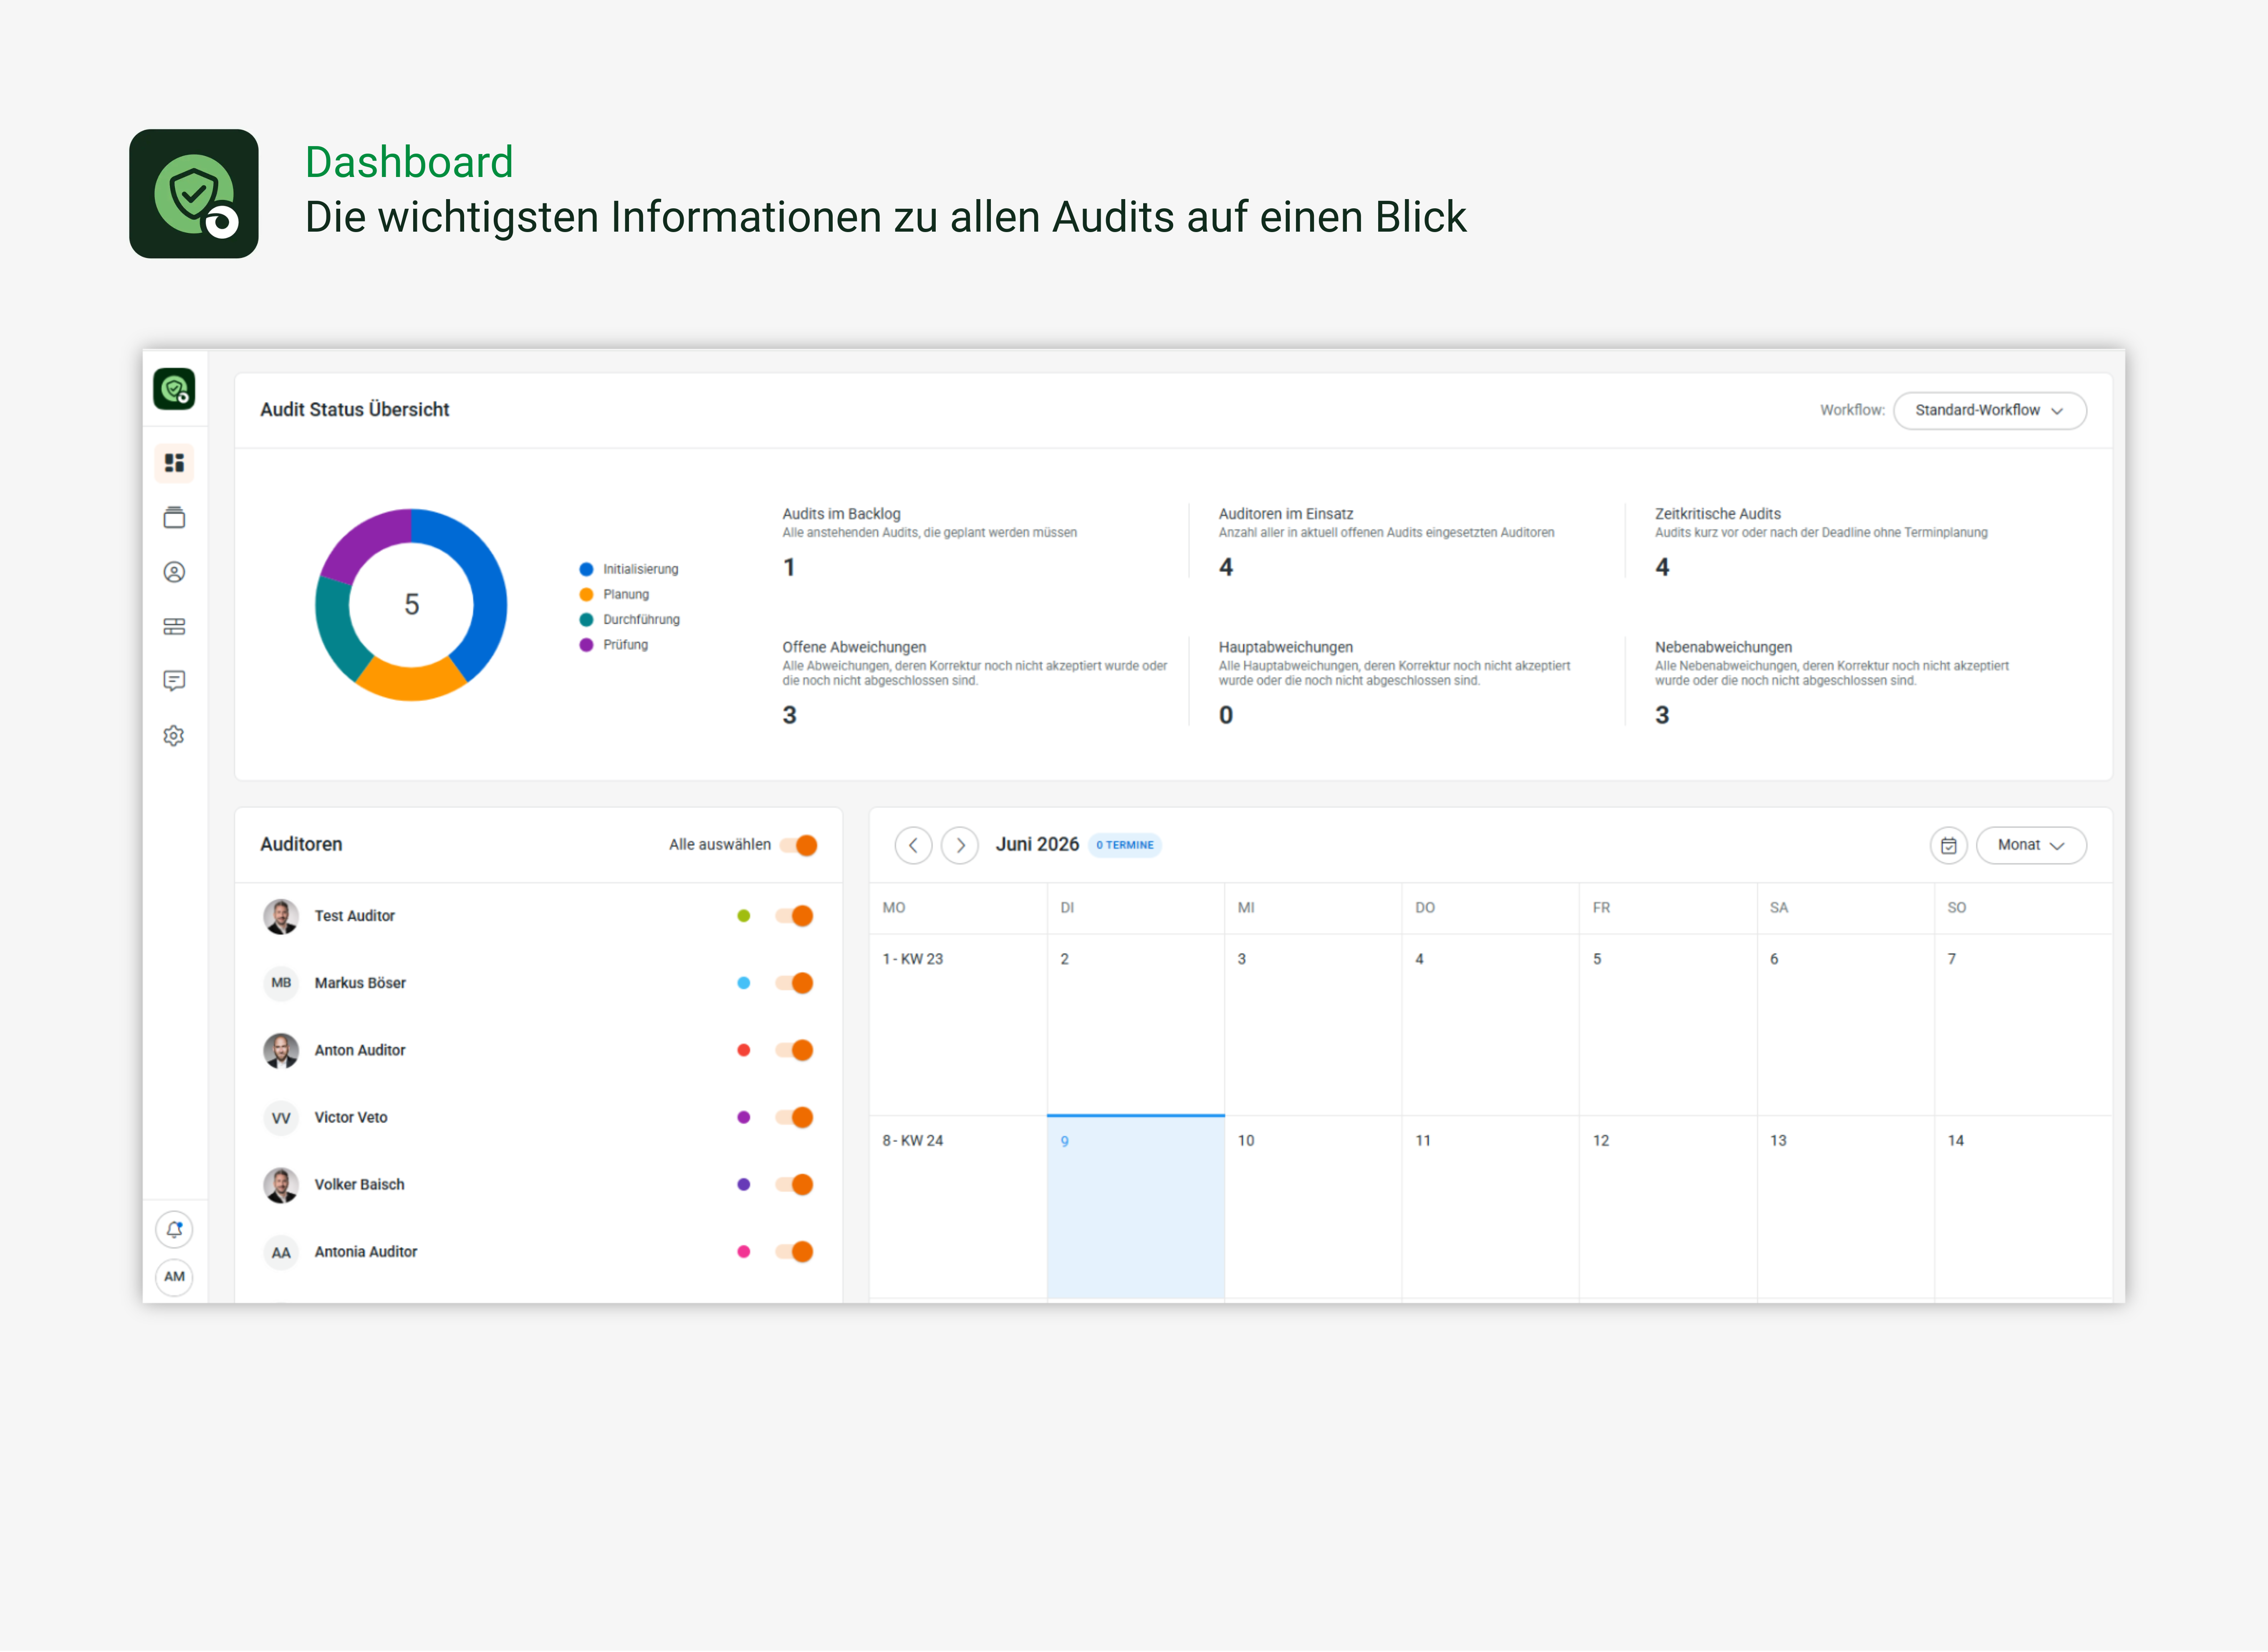Go to previous month in the calendar

[x=913, y=845]
